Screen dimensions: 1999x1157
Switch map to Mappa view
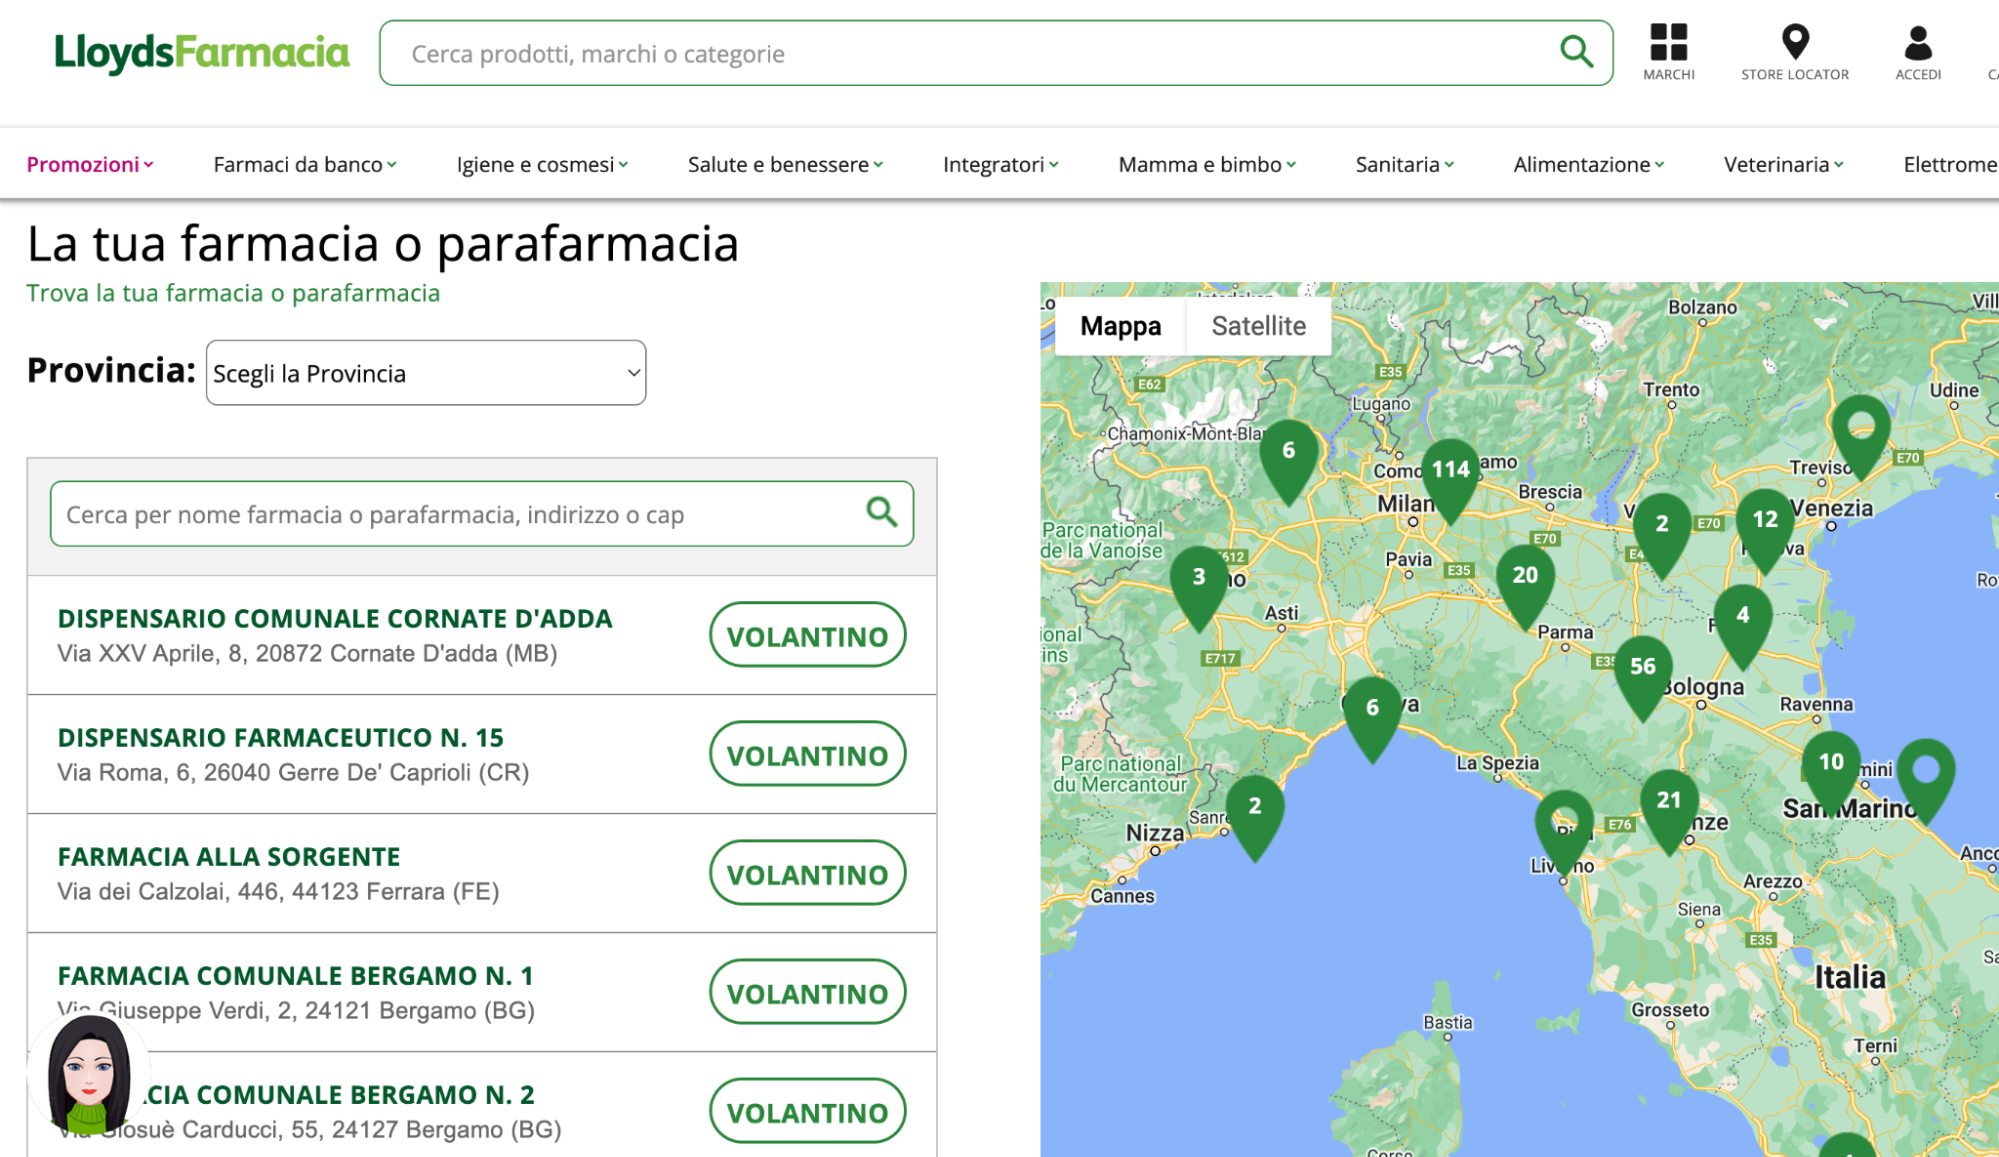click(x=1120, y=326)
